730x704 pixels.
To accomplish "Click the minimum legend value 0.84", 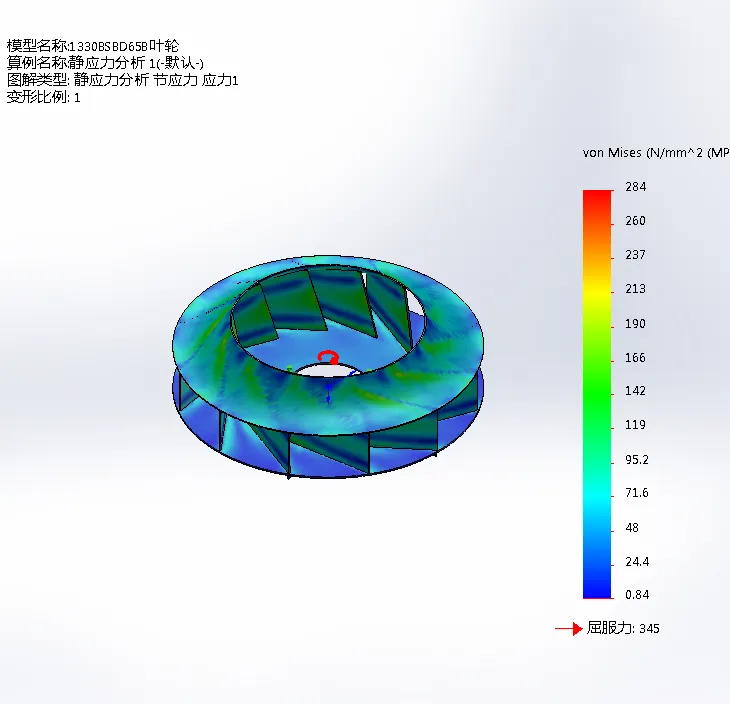I will coord(637,595).
